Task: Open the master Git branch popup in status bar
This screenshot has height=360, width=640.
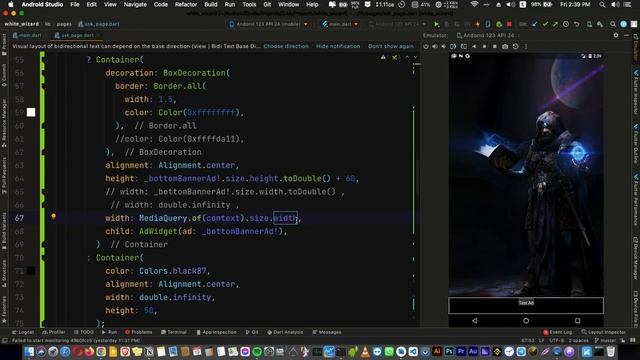Action: tap(605, 340)
